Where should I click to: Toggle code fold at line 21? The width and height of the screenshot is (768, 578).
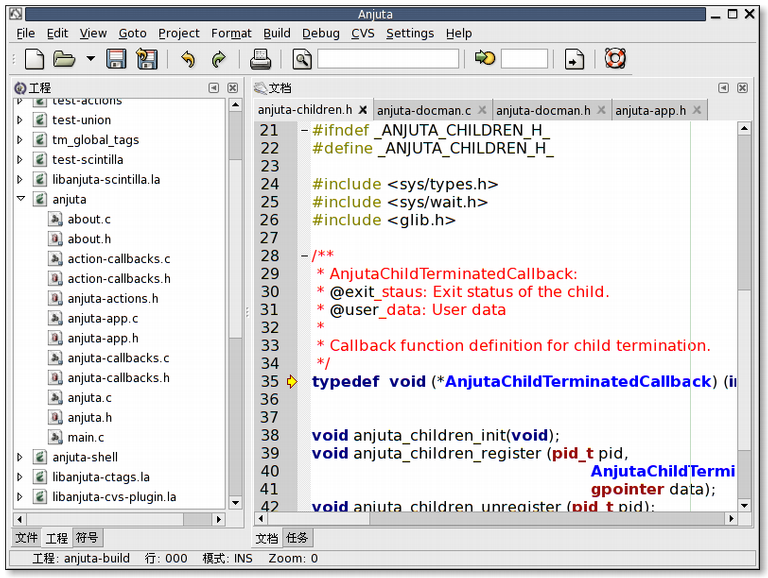pos(304,131)
